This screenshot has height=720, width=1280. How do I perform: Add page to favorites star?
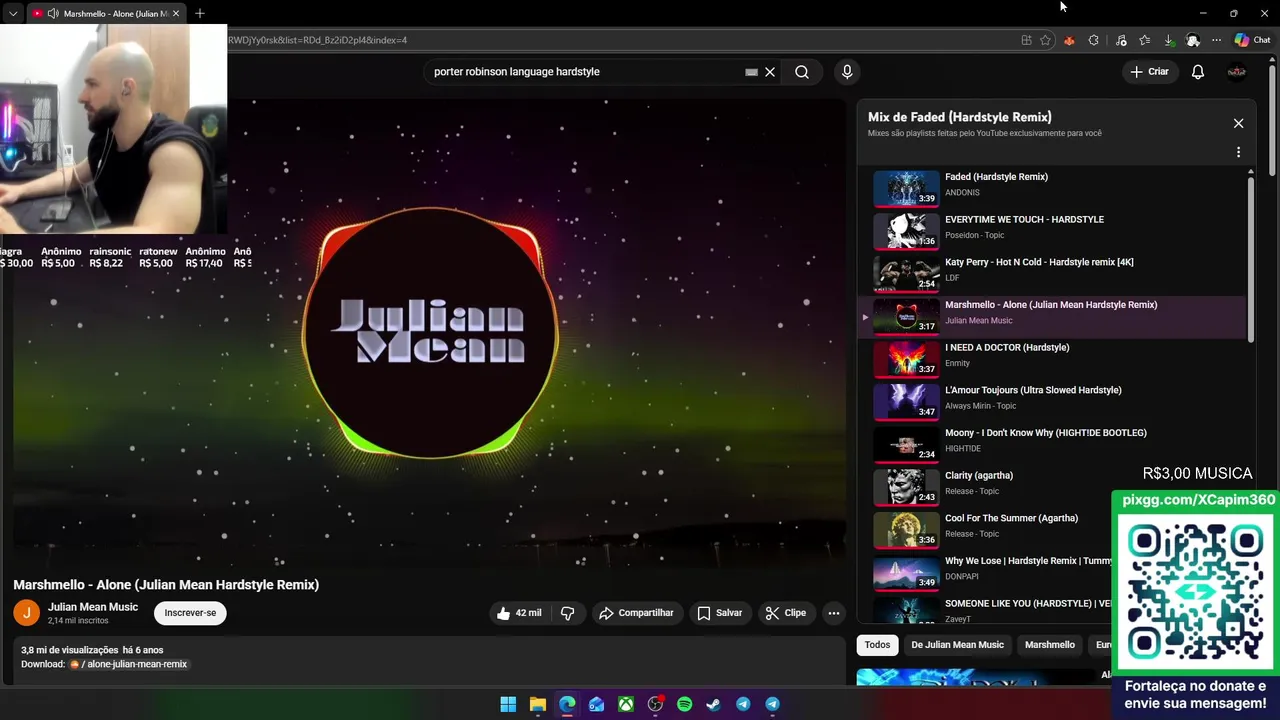[x=1045, y=40]
